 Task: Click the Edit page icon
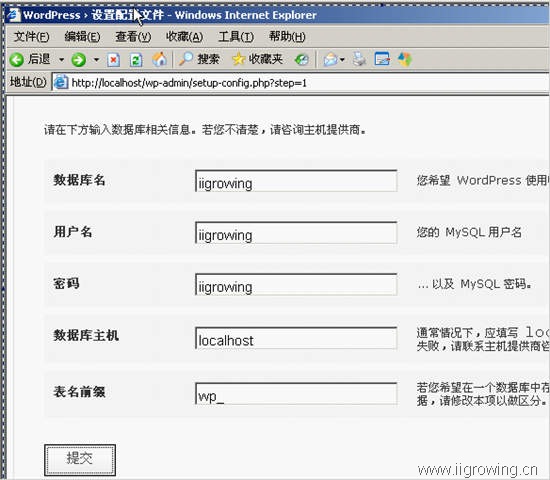382,59
